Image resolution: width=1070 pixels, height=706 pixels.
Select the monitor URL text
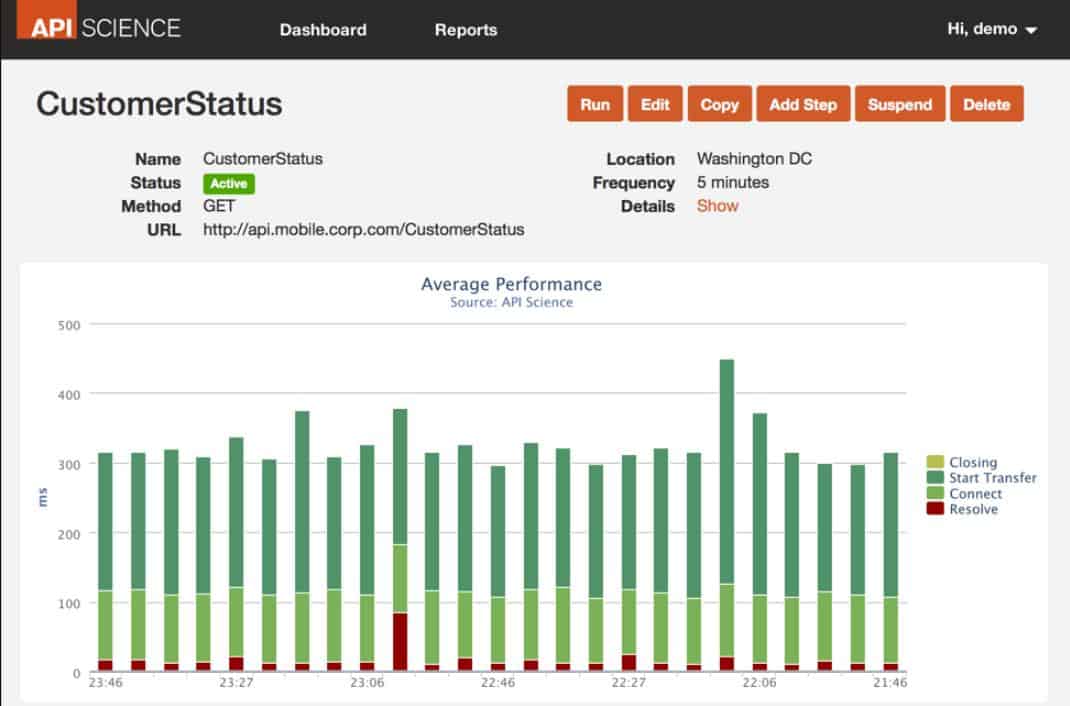click(364, 230)
